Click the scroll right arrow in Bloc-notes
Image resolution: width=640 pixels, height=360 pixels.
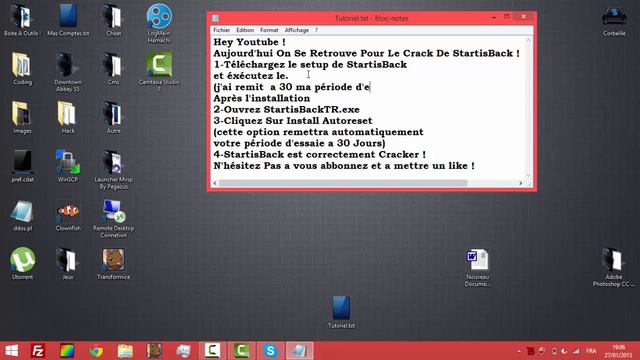[x=520, y=183]
